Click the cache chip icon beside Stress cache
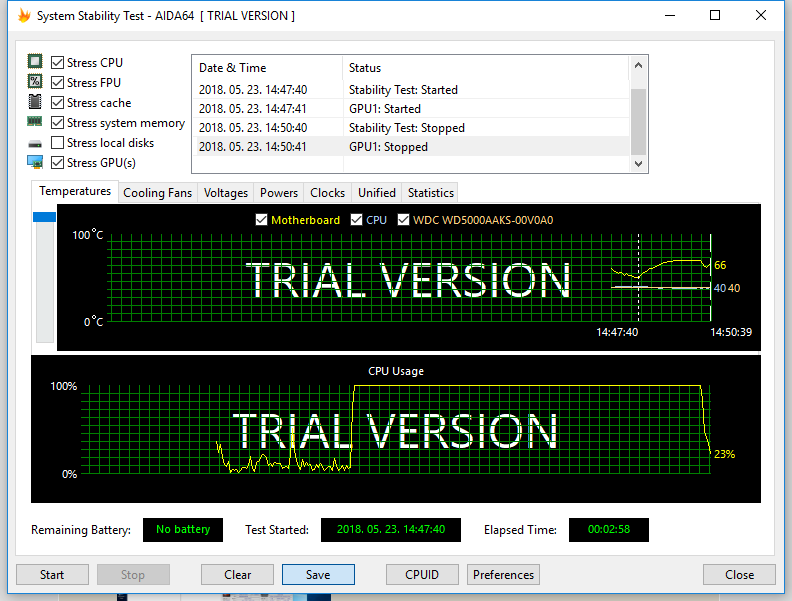This screenshot has height=601, width=792. 35,102
